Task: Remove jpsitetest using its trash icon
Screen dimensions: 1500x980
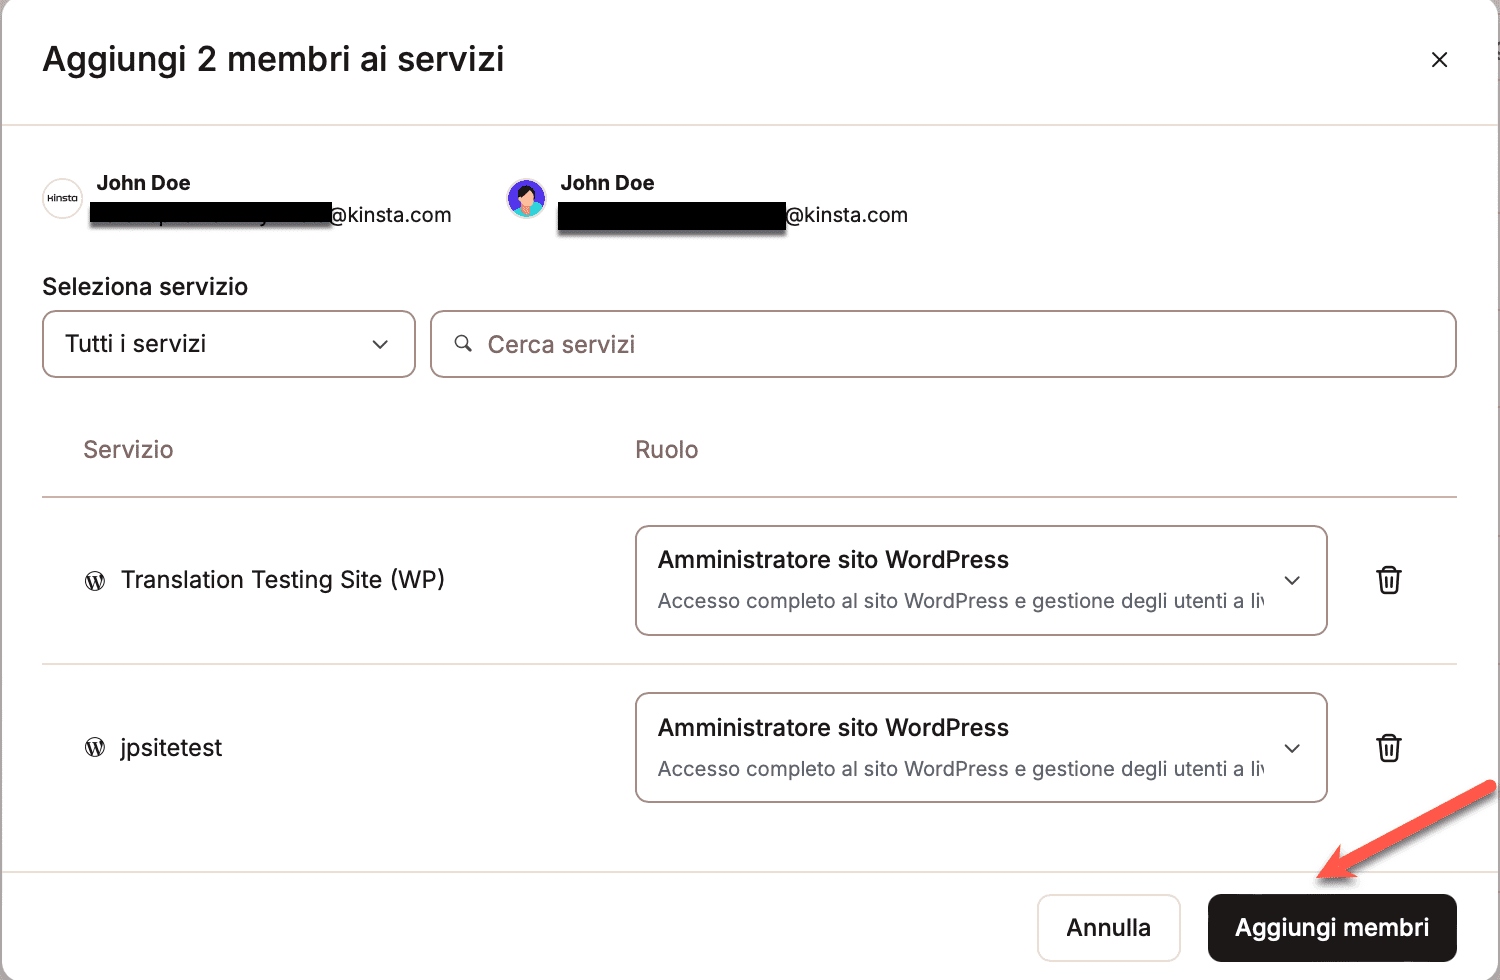Action: [1388, 748]
